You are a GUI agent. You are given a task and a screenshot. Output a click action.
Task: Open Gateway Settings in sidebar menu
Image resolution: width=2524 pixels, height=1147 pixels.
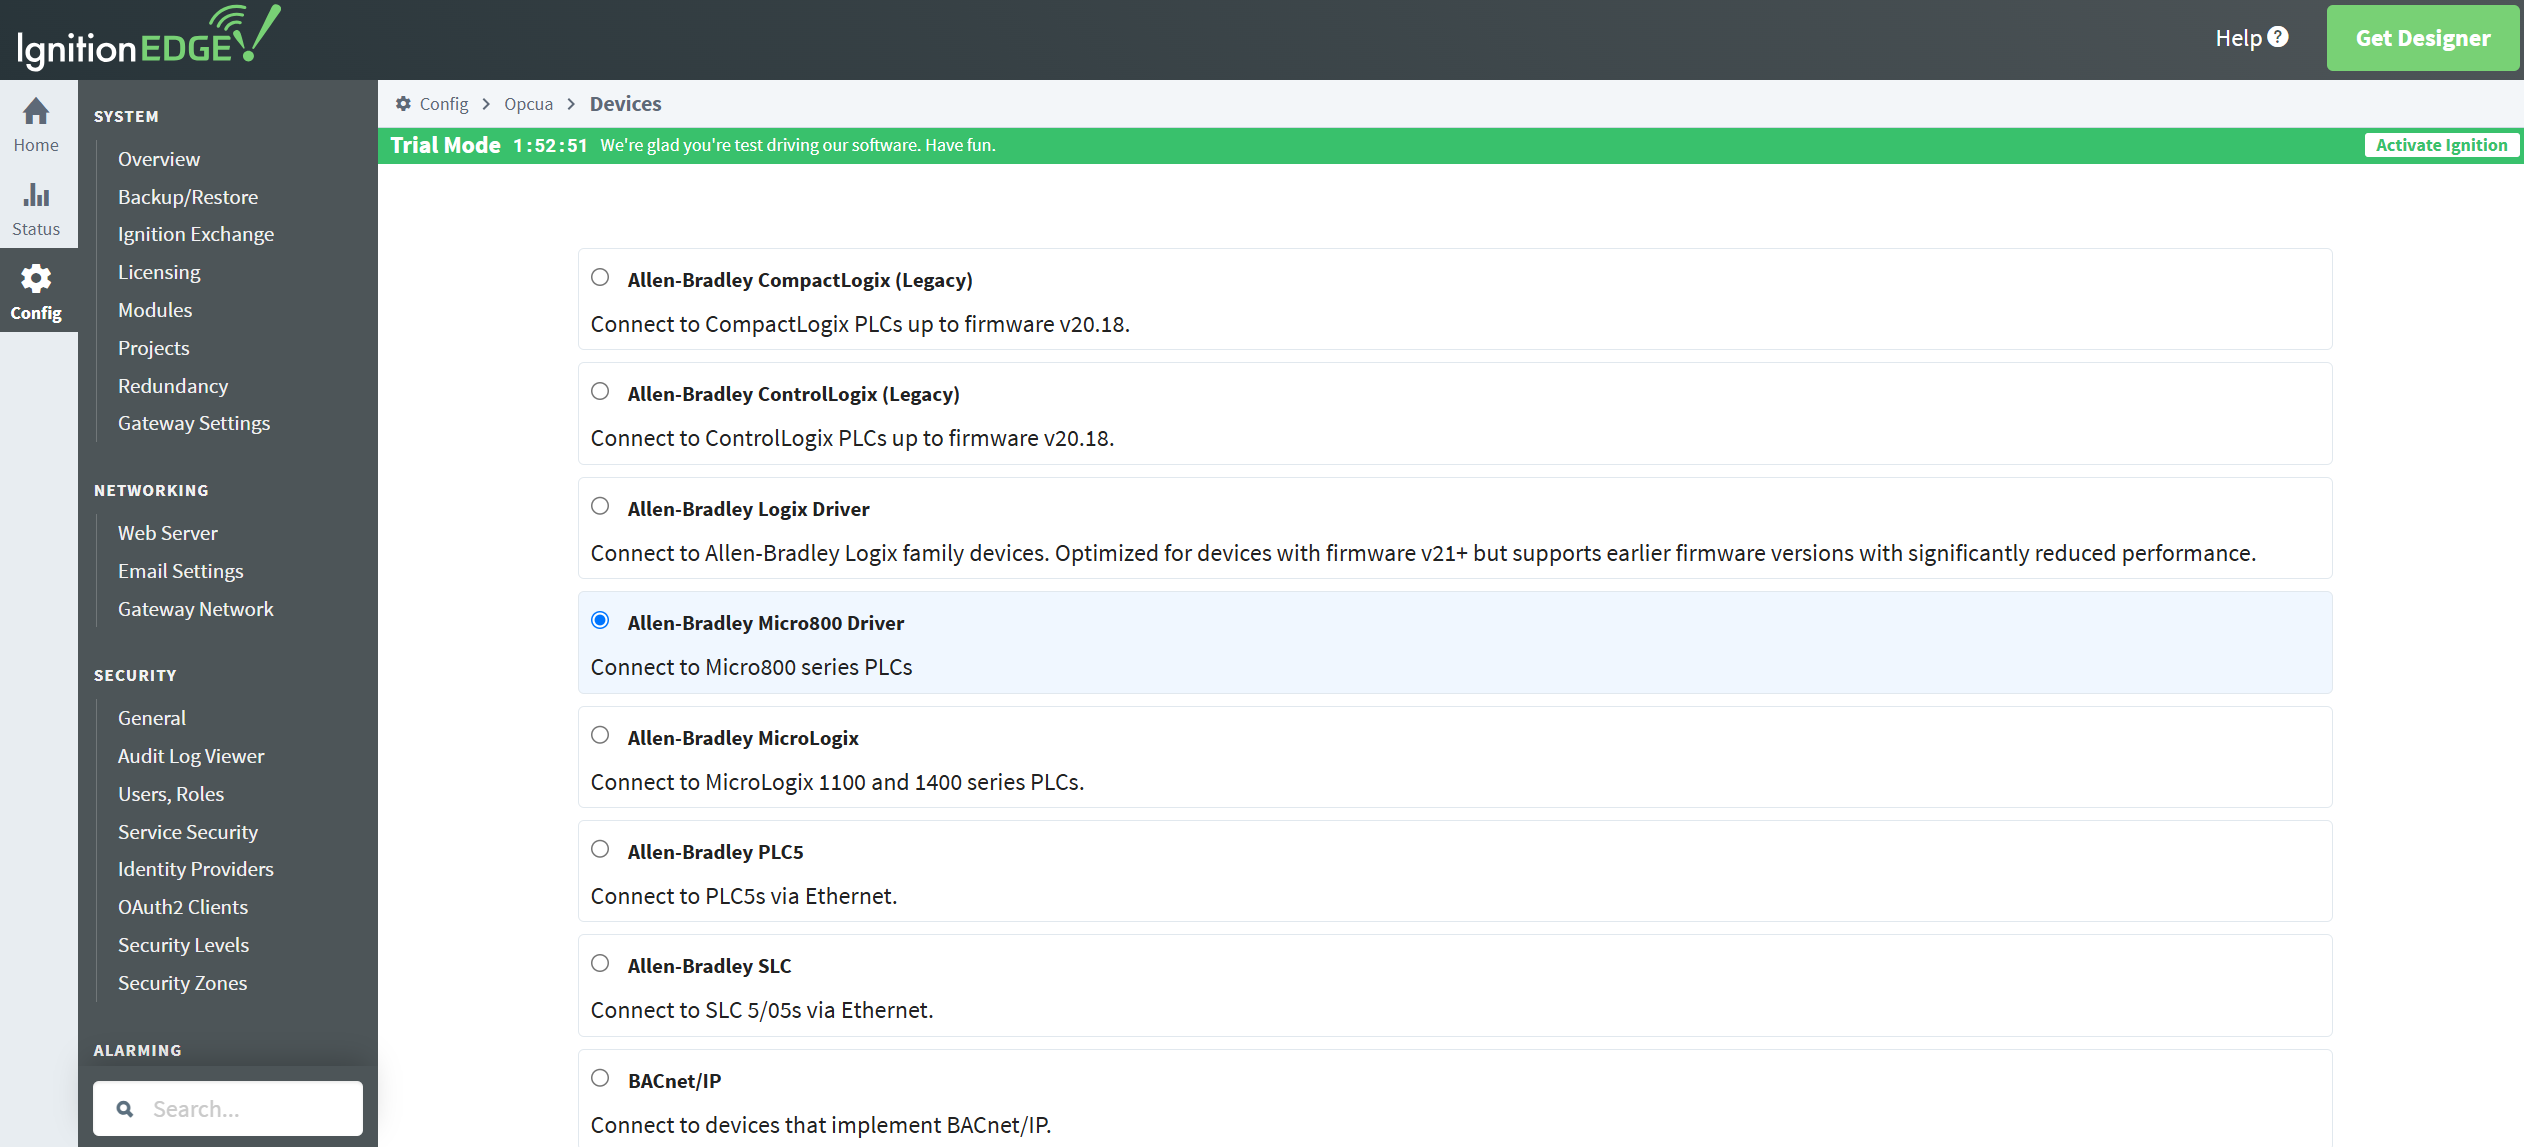(194, 423)
